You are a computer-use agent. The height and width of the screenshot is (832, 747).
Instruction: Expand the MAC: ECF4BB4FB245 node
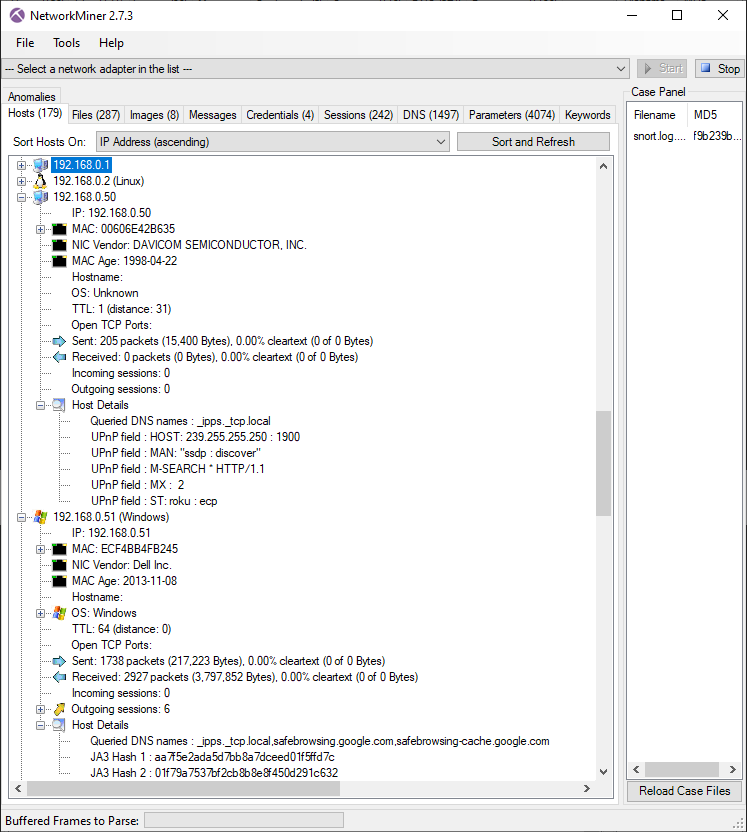(40, 549)
